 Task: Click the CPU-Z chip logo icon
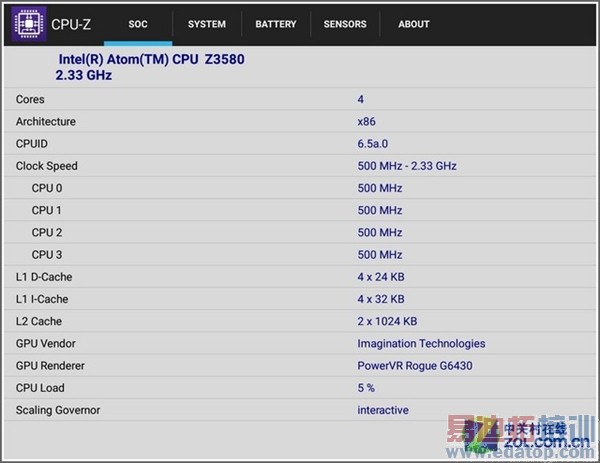pyautogui.click(x=29, y=24)
